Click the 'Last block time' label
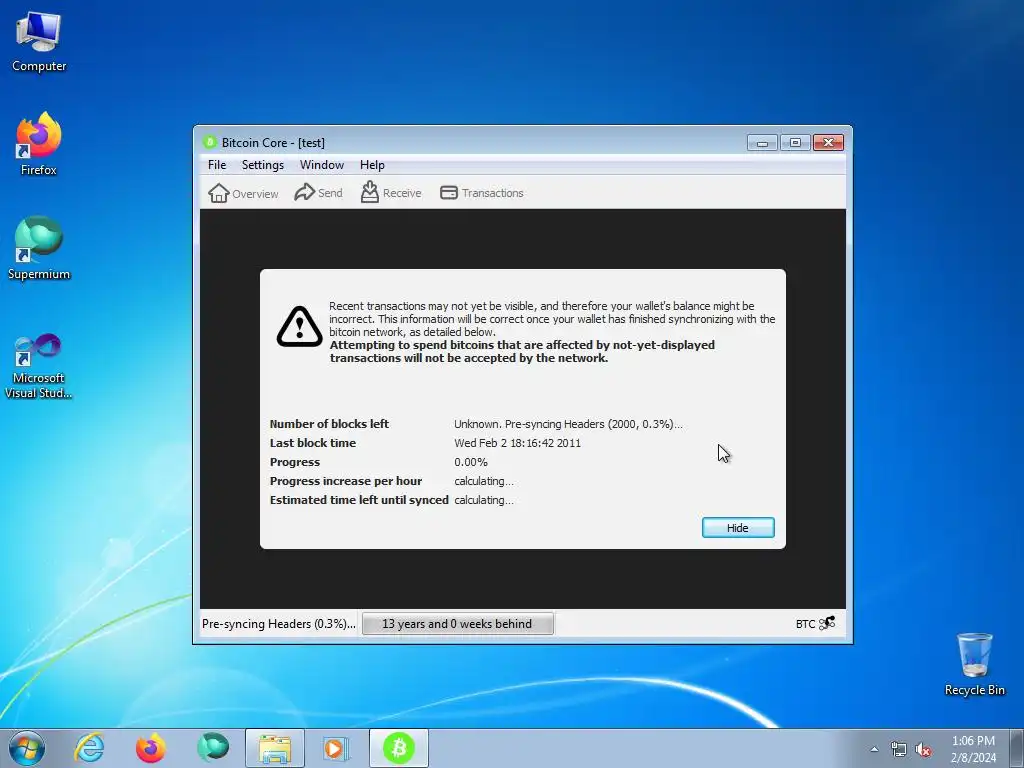The width and height of the screenshot is (1024, 768). [x=313, y=443]
